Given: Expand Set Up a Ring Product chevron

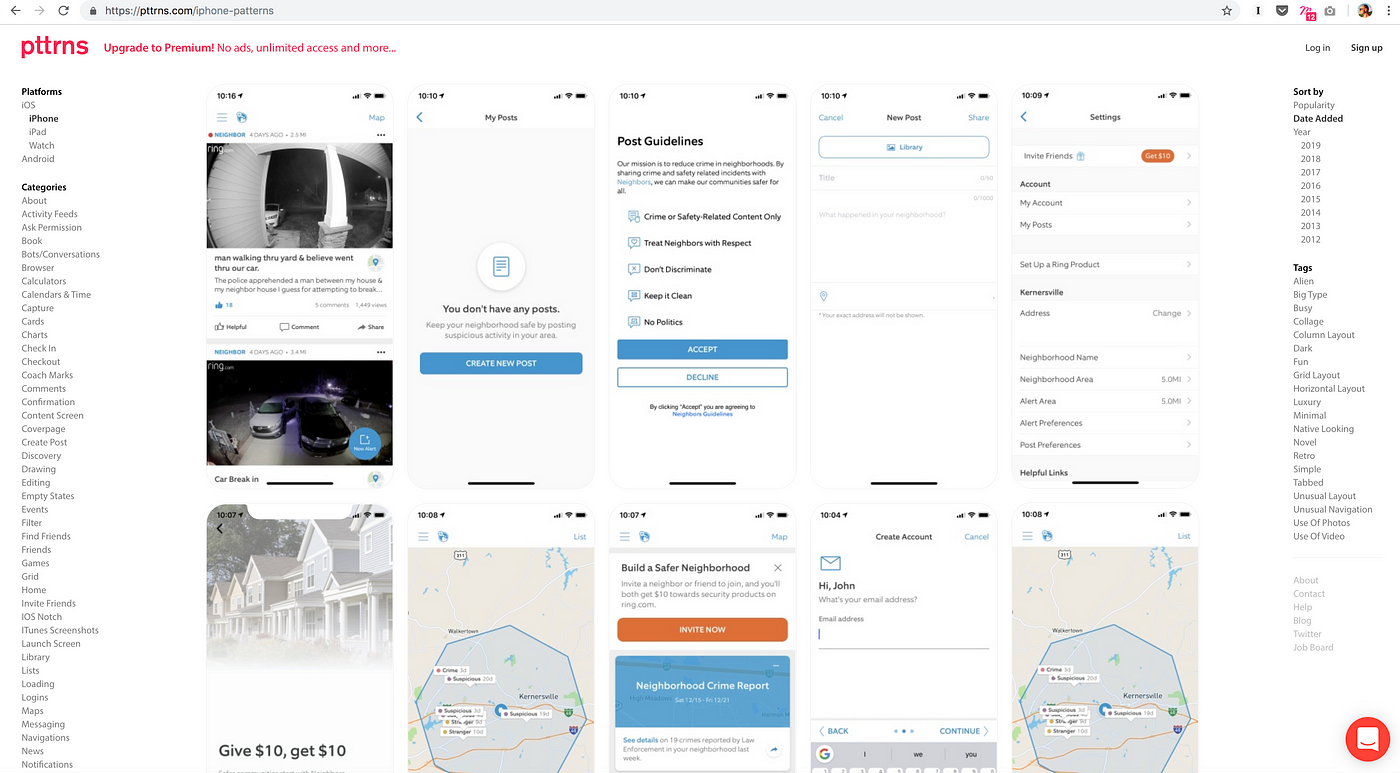Looking at the screenshot, I should 1189,265.
